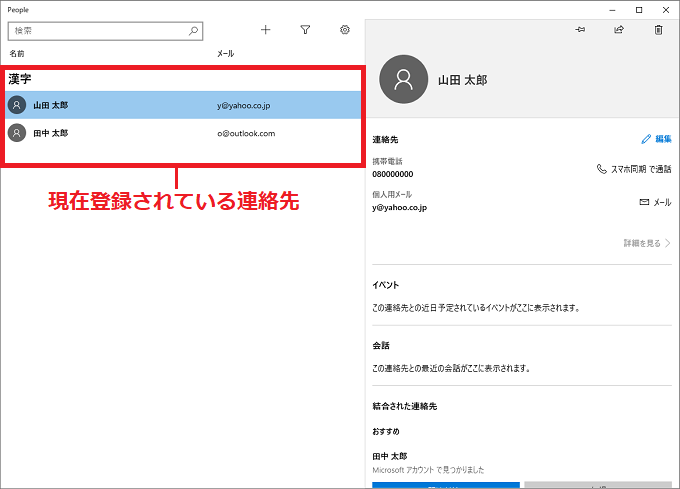Minimize the People window
Screen dimensions: 680x489
tap(612, 10)
